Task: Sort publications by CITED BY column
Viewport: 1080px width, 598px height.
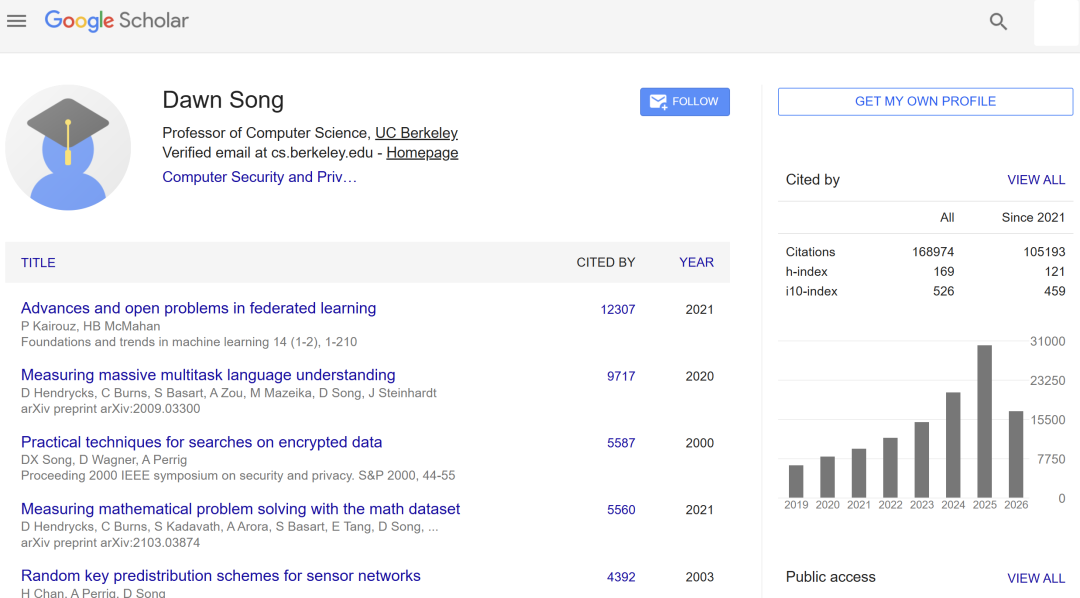Action: click(605, 262)
